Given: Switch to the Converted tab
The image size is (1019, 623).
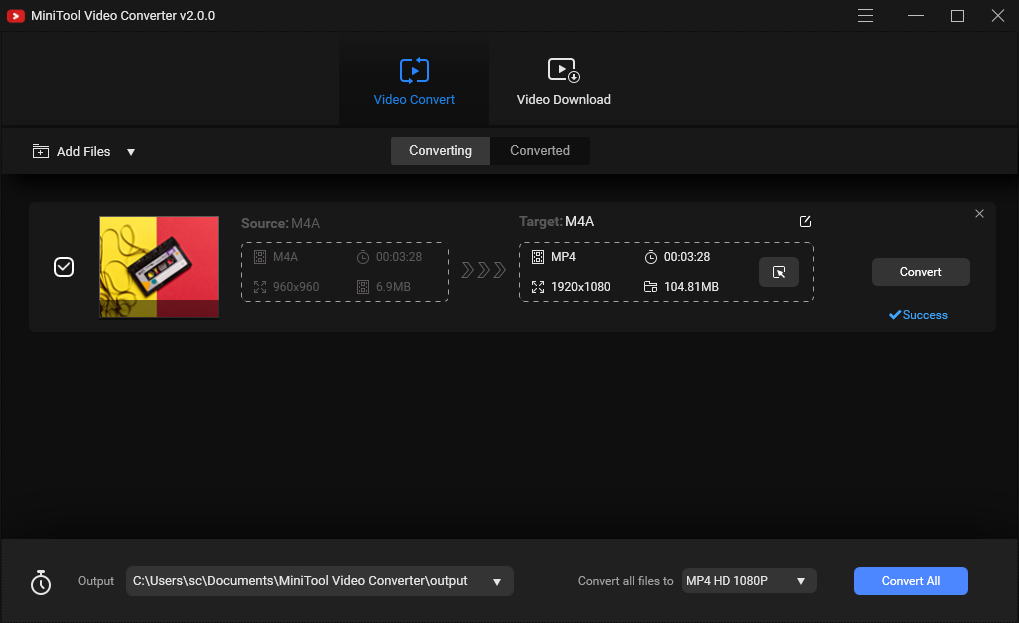Looking at the screenshot, I should (x=539, y=150).
